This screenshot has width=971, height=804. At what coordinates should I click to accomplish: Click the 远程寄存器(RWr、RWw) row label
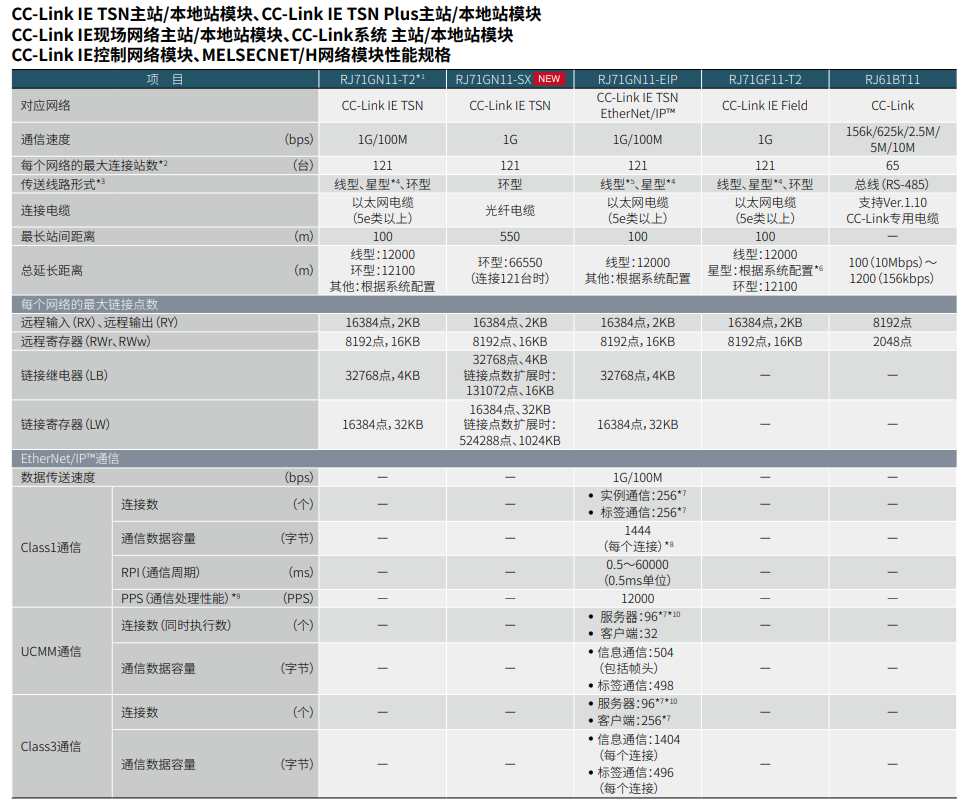pyautogui.click(x=85, y=341)
